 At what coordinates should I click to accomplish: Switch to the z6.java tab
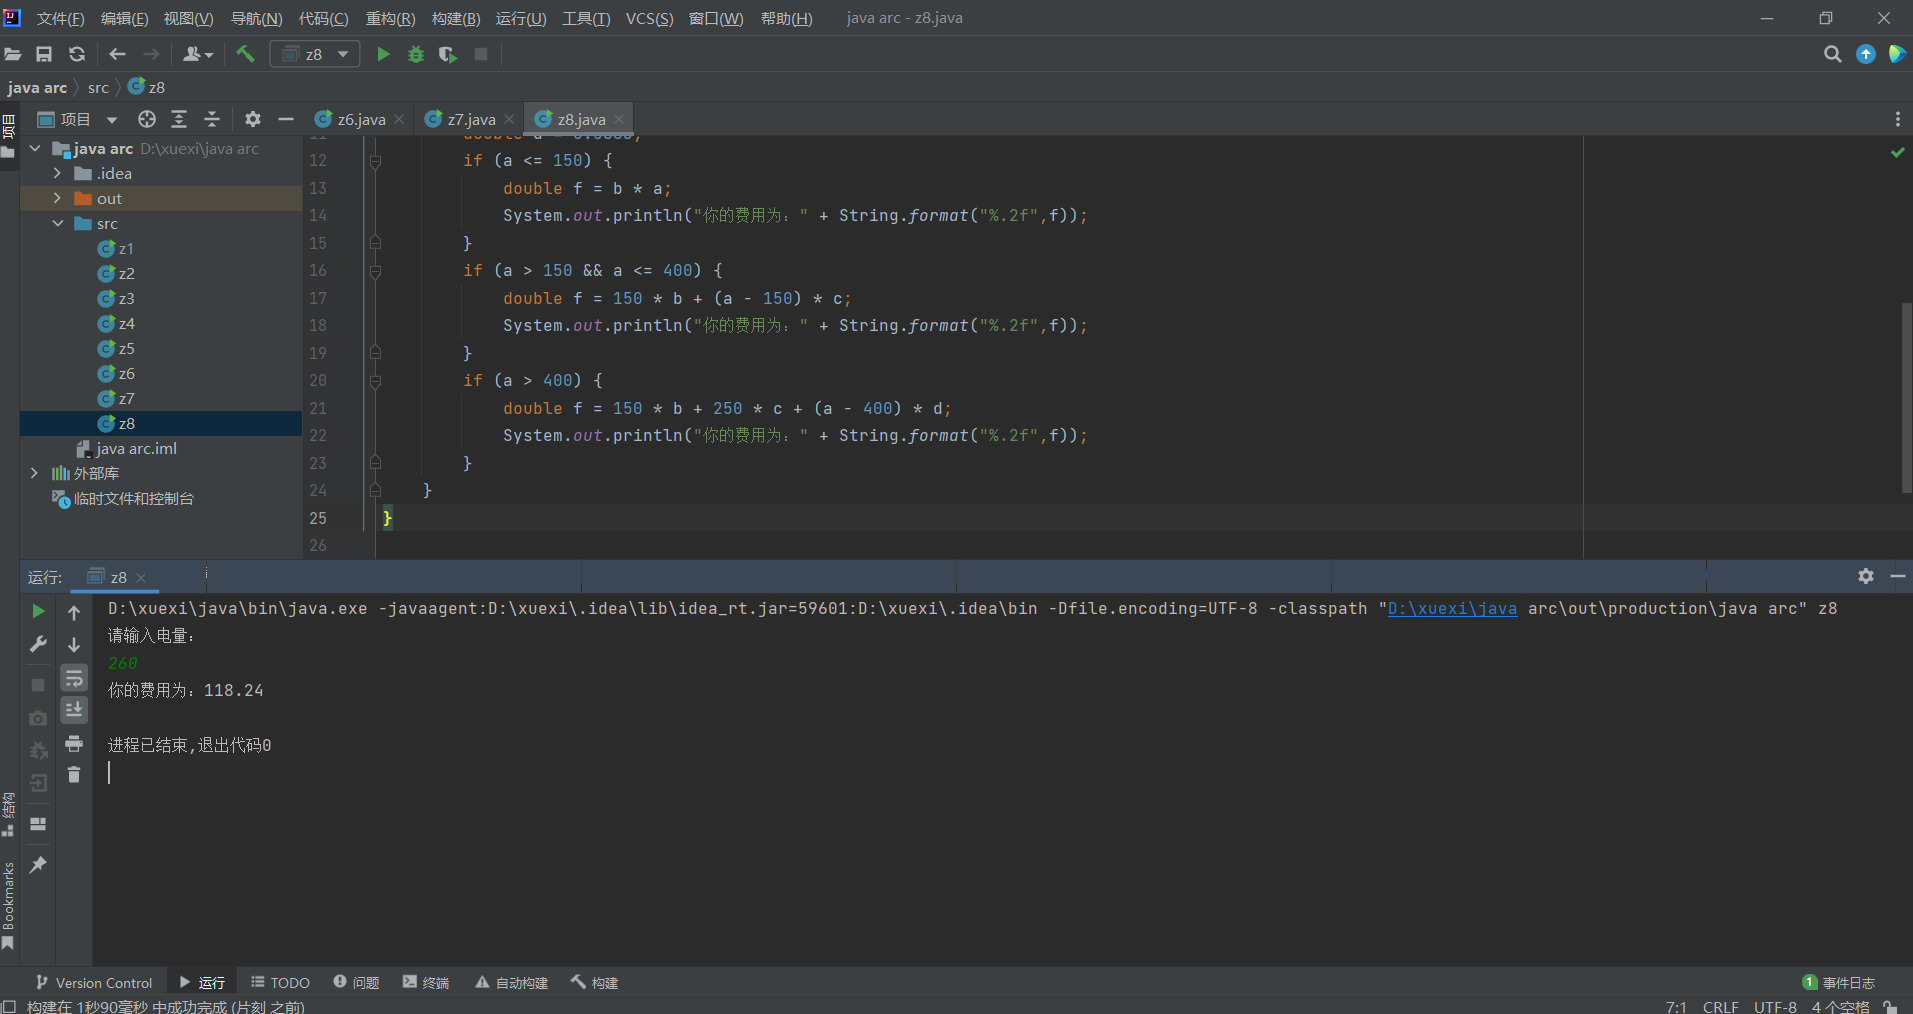tap(361, 119)
